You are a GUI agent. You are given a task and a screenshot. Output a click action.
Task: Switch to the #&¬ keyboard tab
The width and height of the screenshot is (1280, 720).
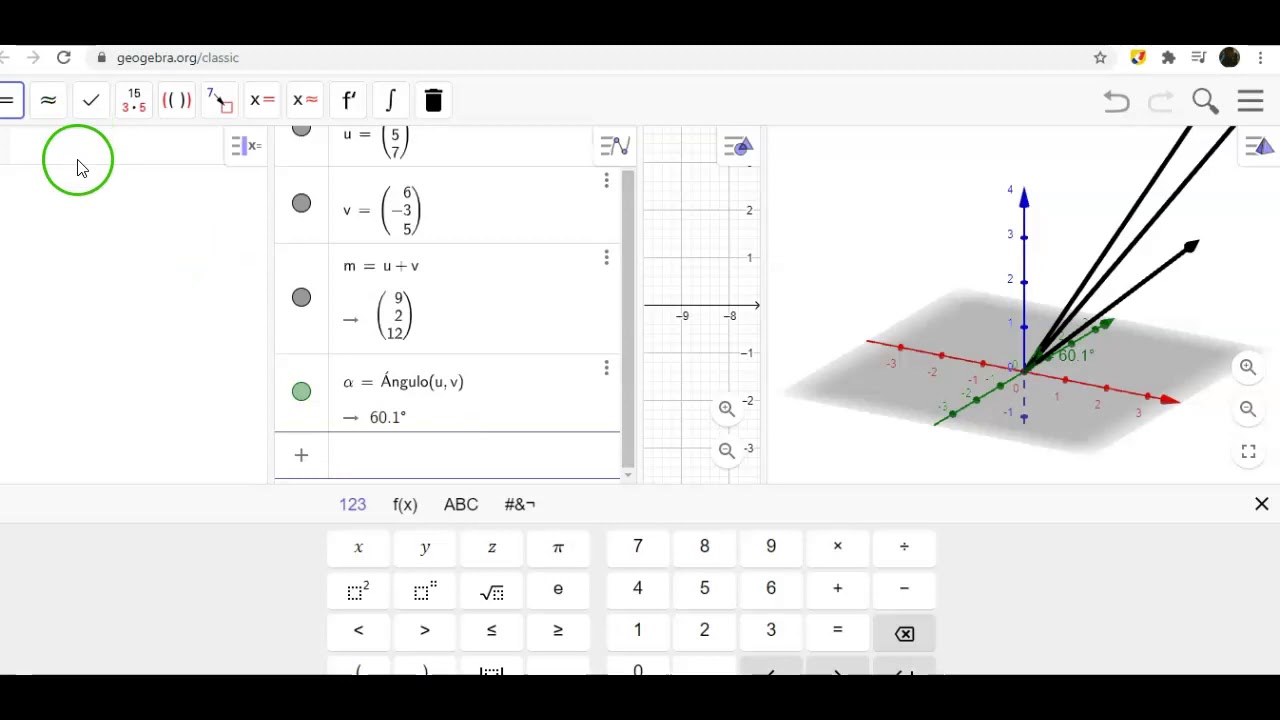[520, 505]
